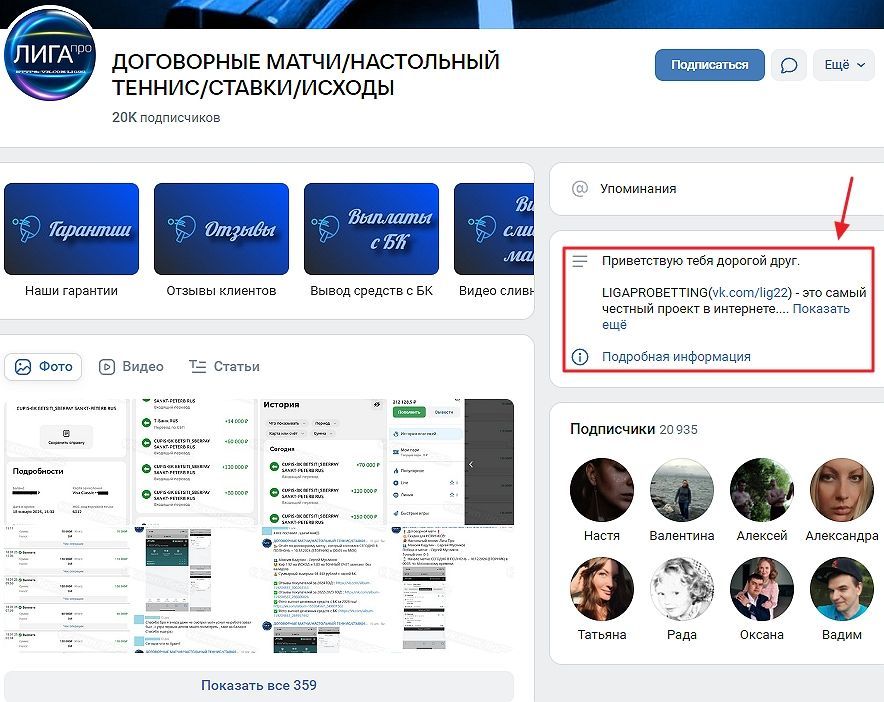The width and height of the screenshot is (884, 702).
Task: Click the articles icon beside Статьи
Action: [x=197, y=367]
